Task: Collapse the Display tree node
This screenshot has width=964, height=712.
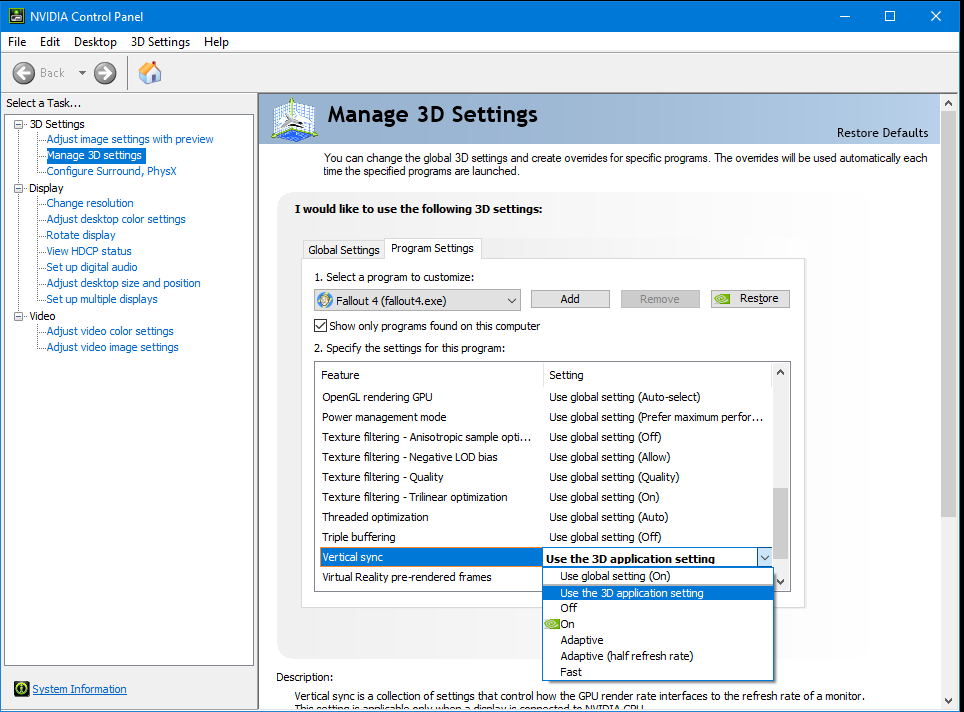Action: tap(19, 188)
